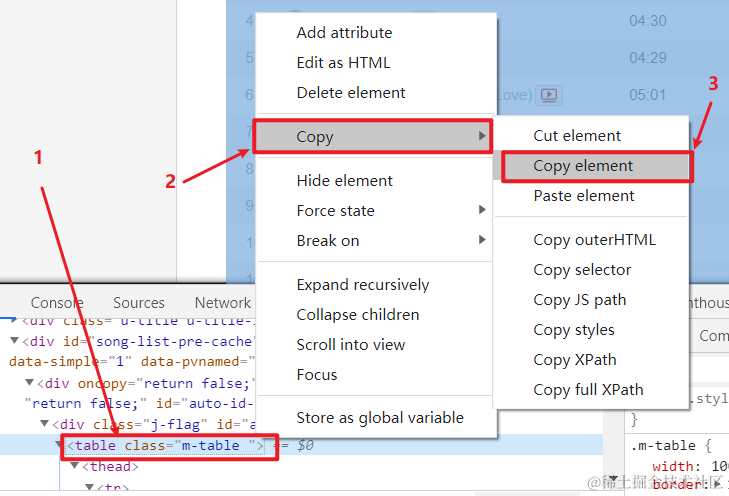
Task: Switch to the Network tab
Action: [x=223, y=303]
